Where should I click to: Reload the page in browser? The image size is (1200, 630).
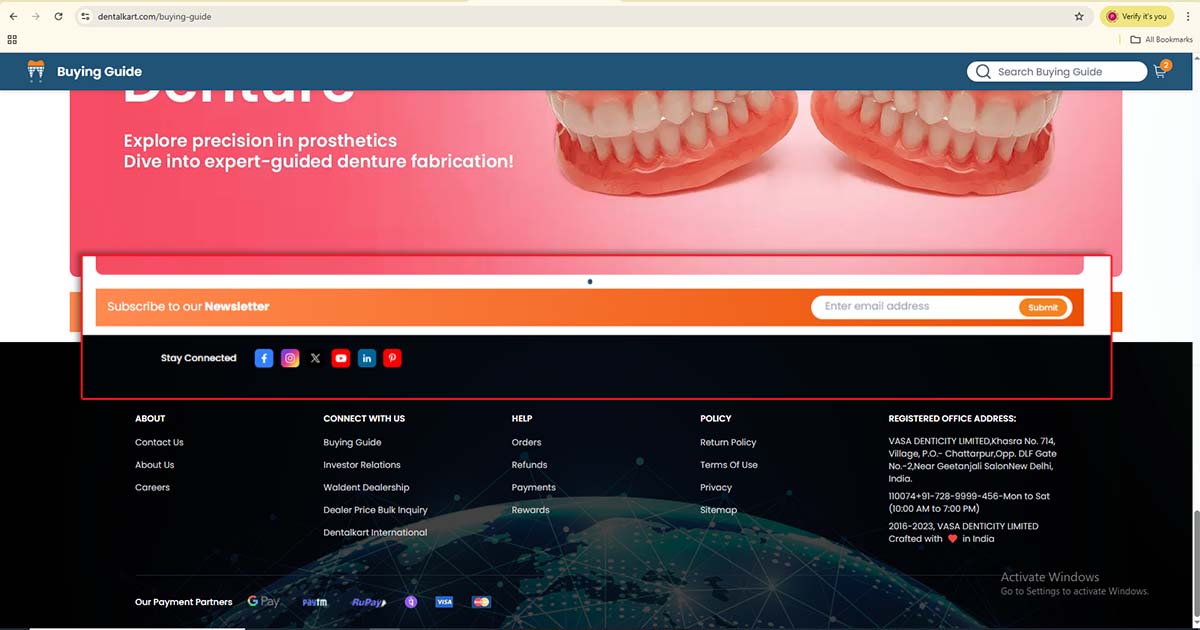(58, 17)
